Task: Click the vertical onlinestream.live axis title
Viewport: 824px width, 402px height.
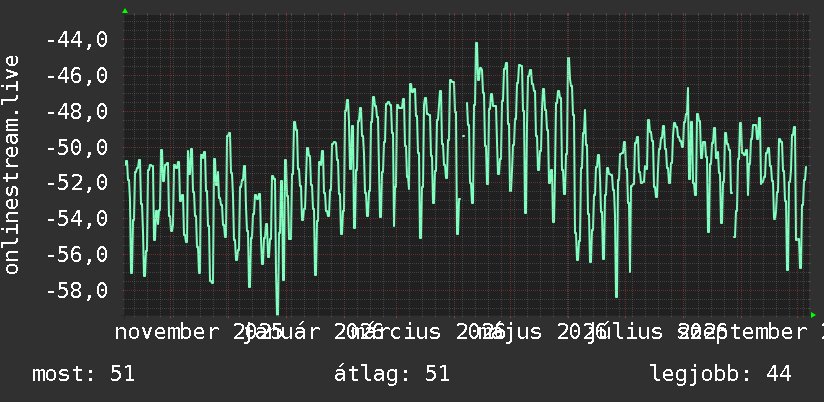Action: 11,164
